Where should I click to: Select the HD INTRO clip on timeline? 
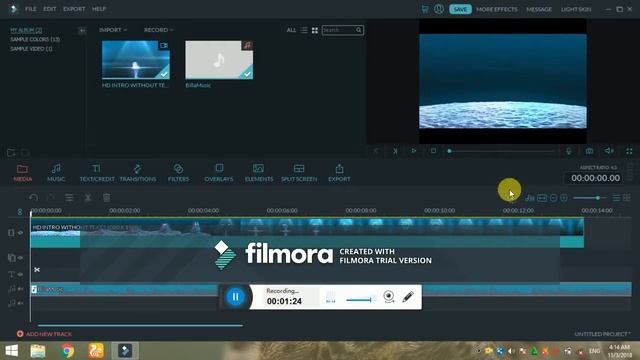pyautogui.click(x=307, y=233)
